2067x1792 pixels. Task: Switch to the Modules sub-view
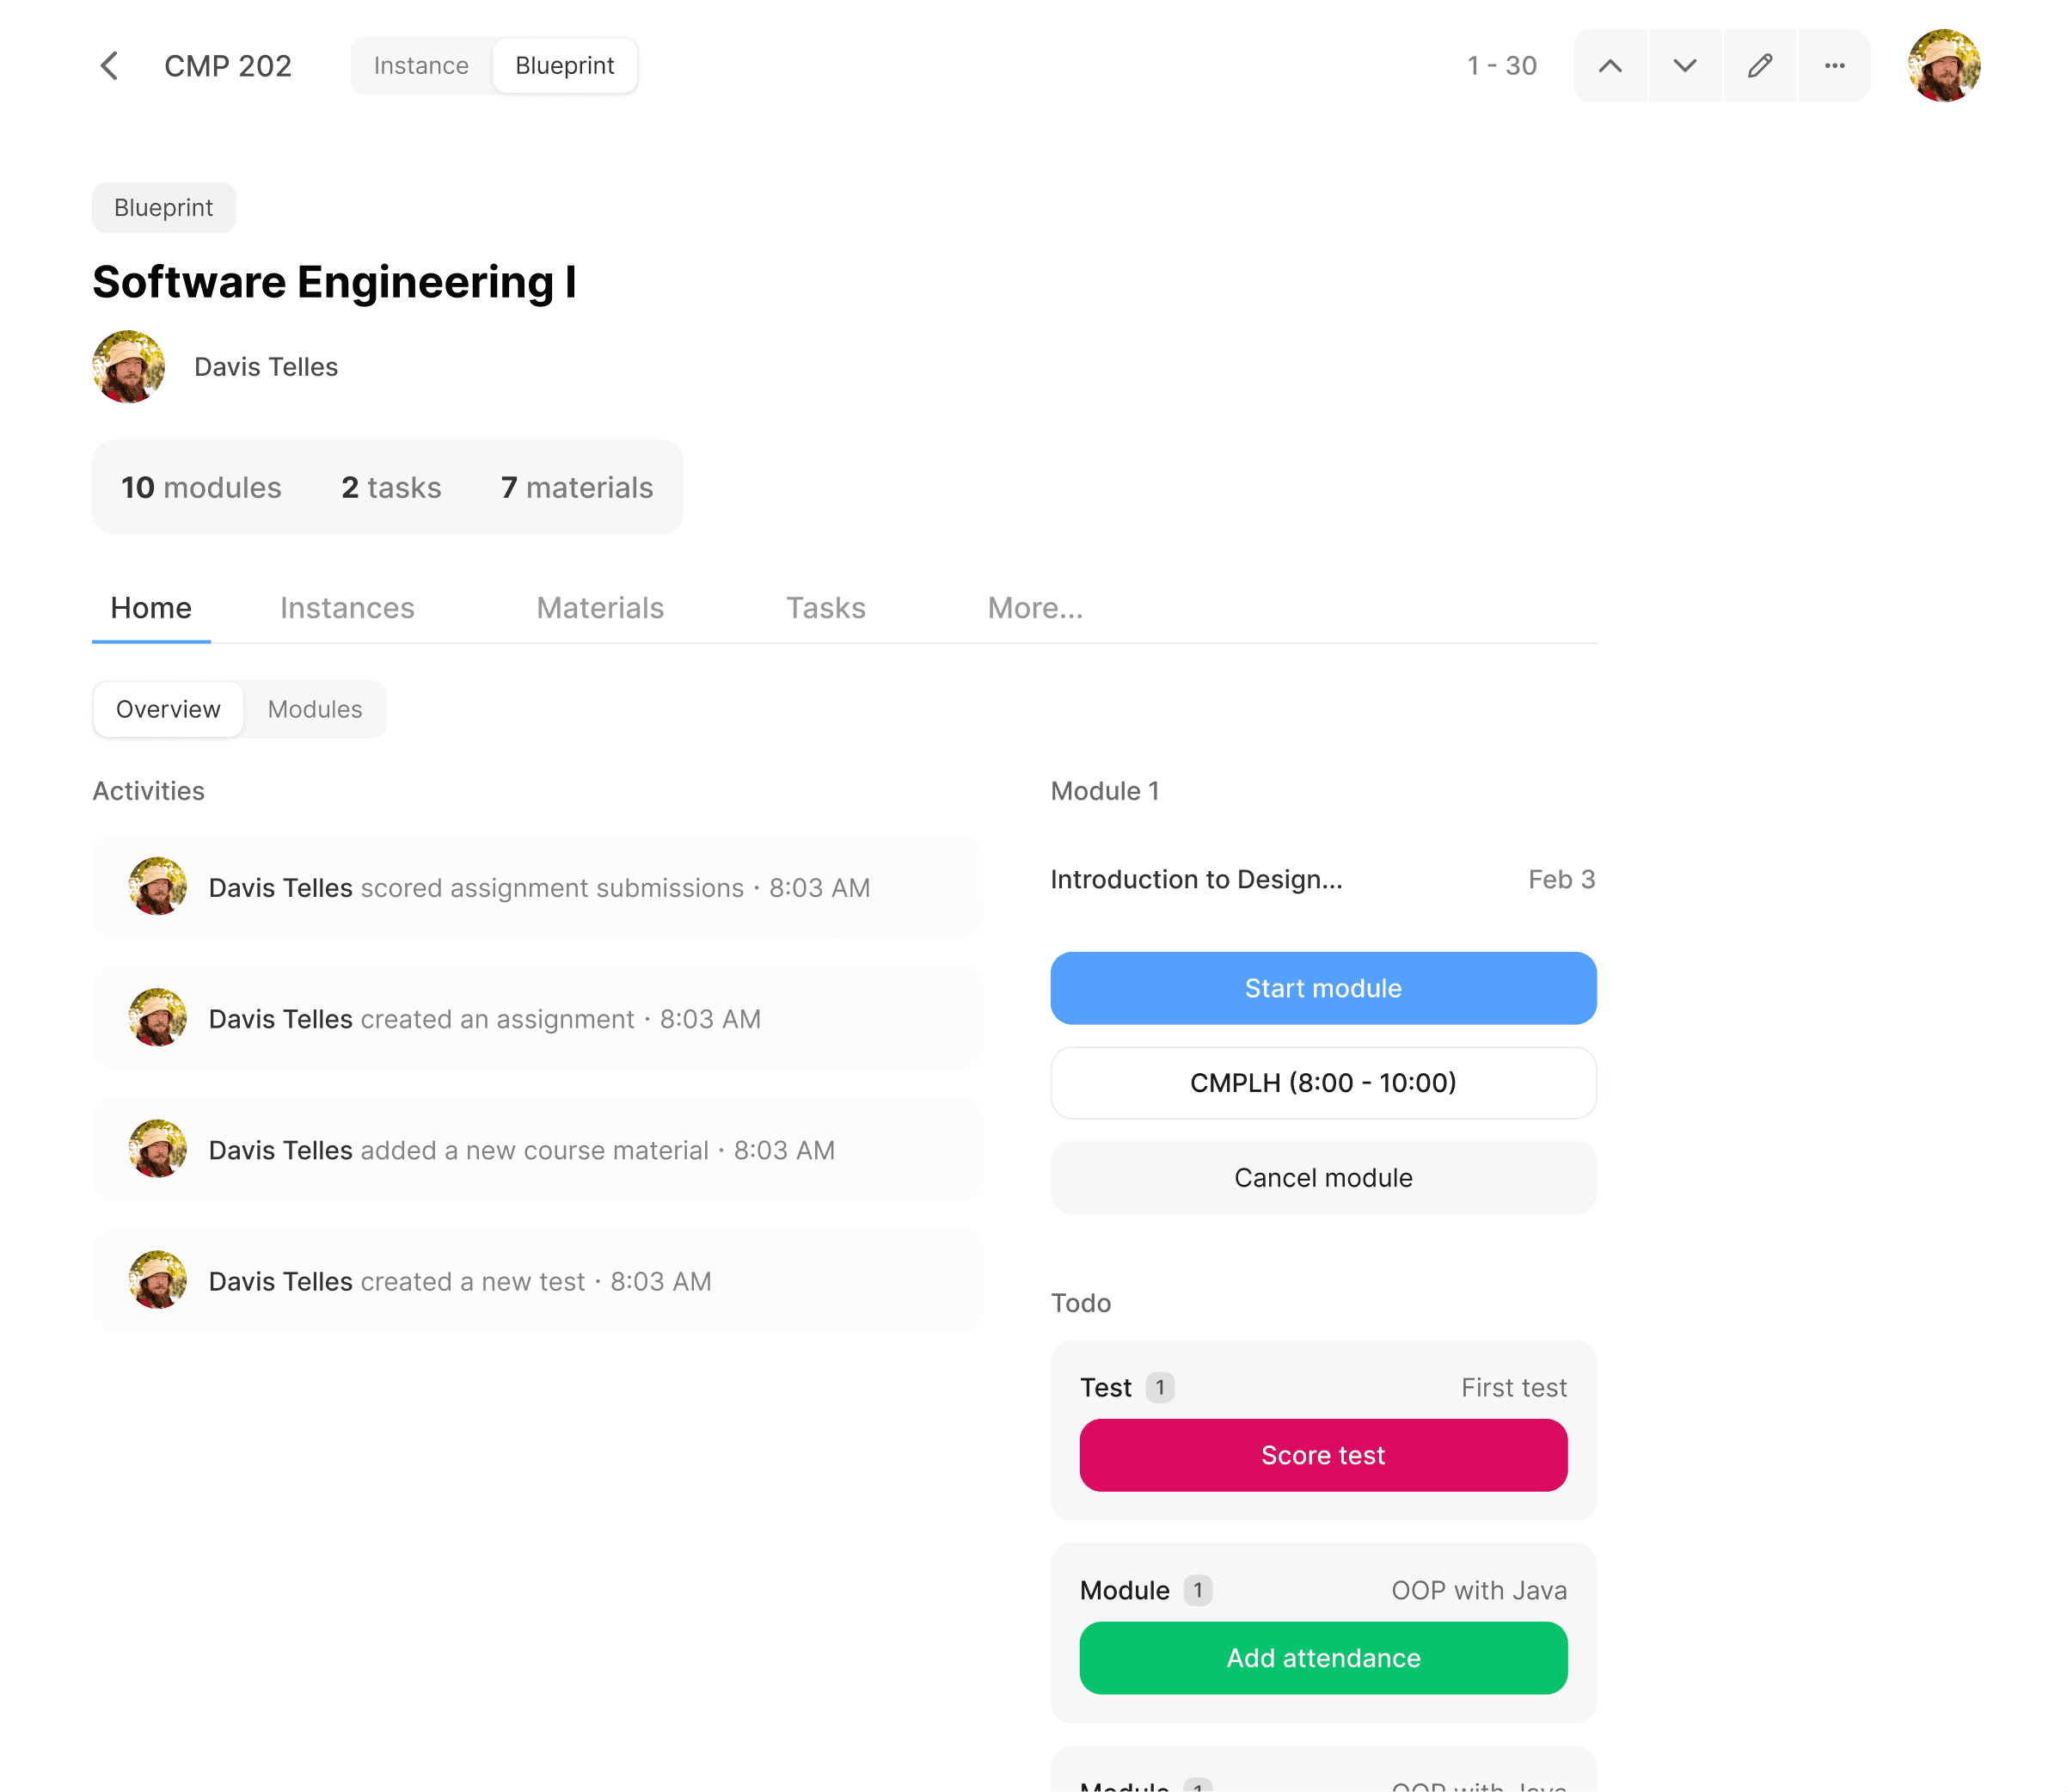pyautogui.click(x=315, y=709)
